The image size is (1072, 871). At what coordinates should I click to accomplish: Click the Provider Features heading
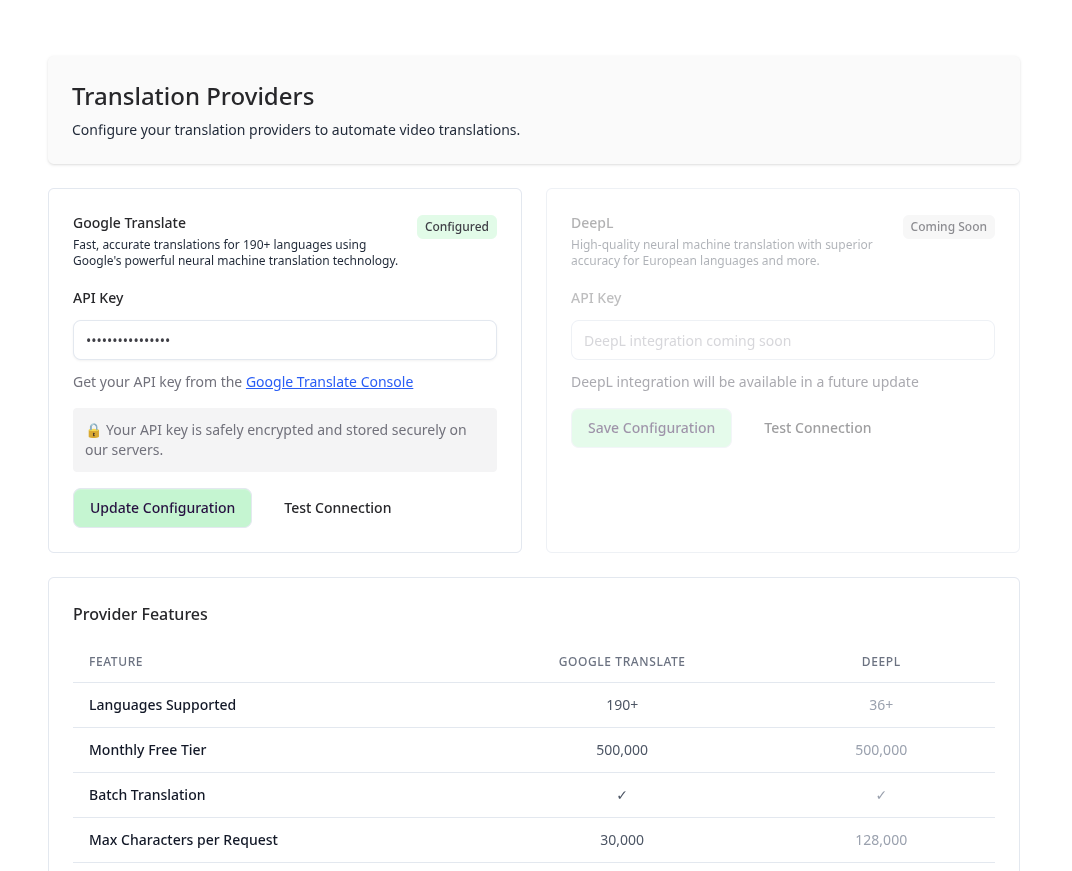point(140,614)
